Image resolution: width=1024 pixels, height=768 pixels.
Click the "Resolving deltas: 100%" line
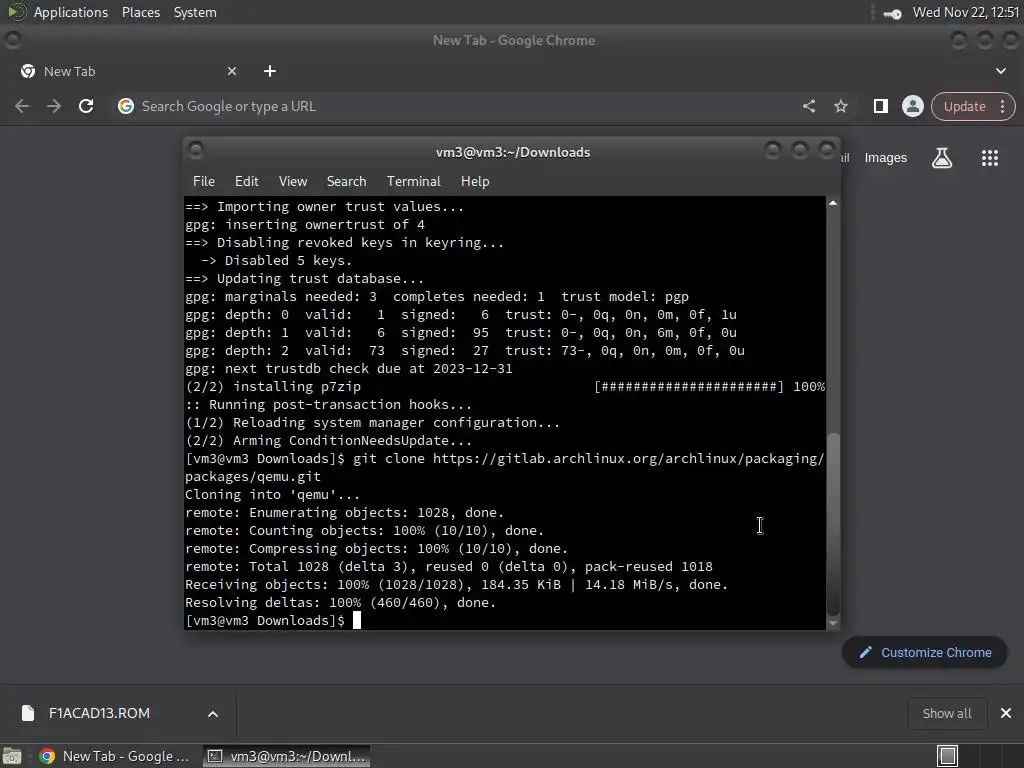(340, 602)
